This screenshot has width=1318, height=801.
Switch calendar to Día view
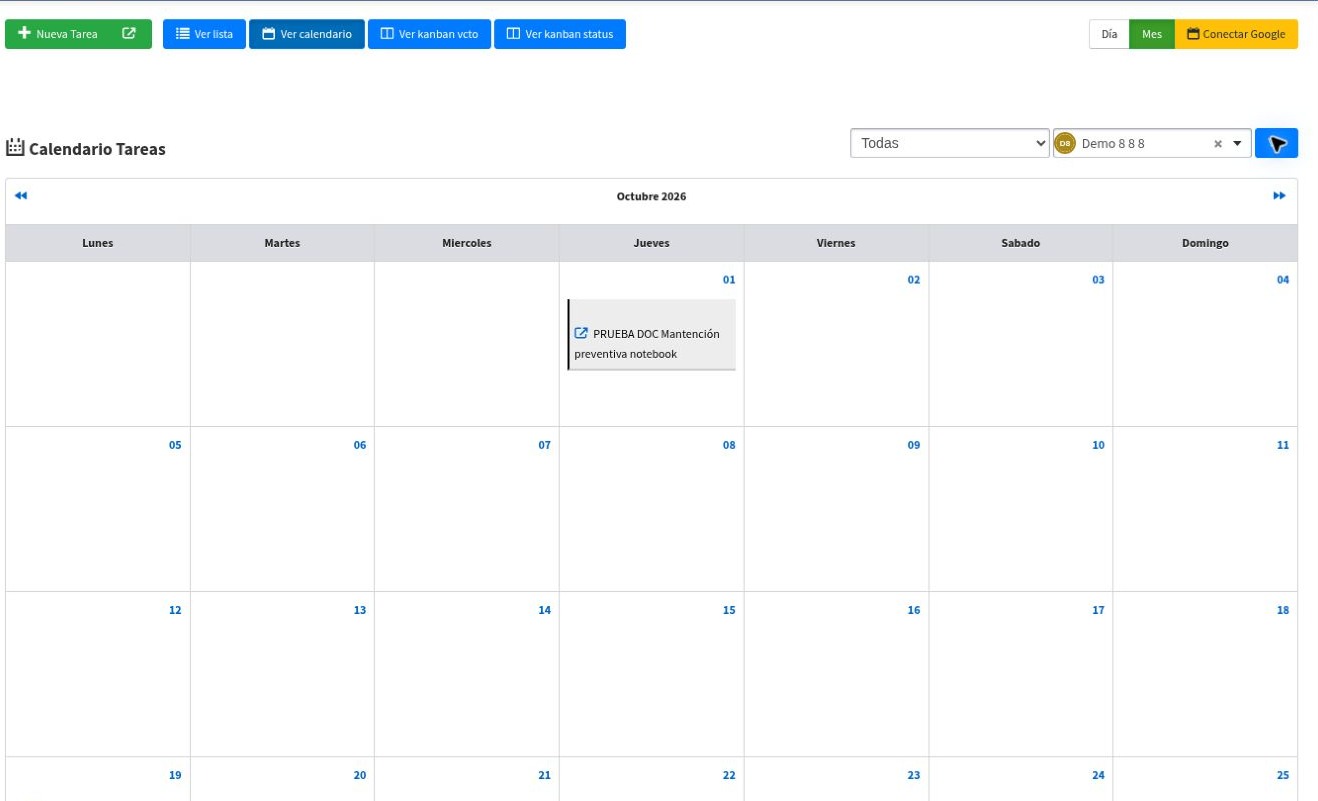click(1109, 34)
